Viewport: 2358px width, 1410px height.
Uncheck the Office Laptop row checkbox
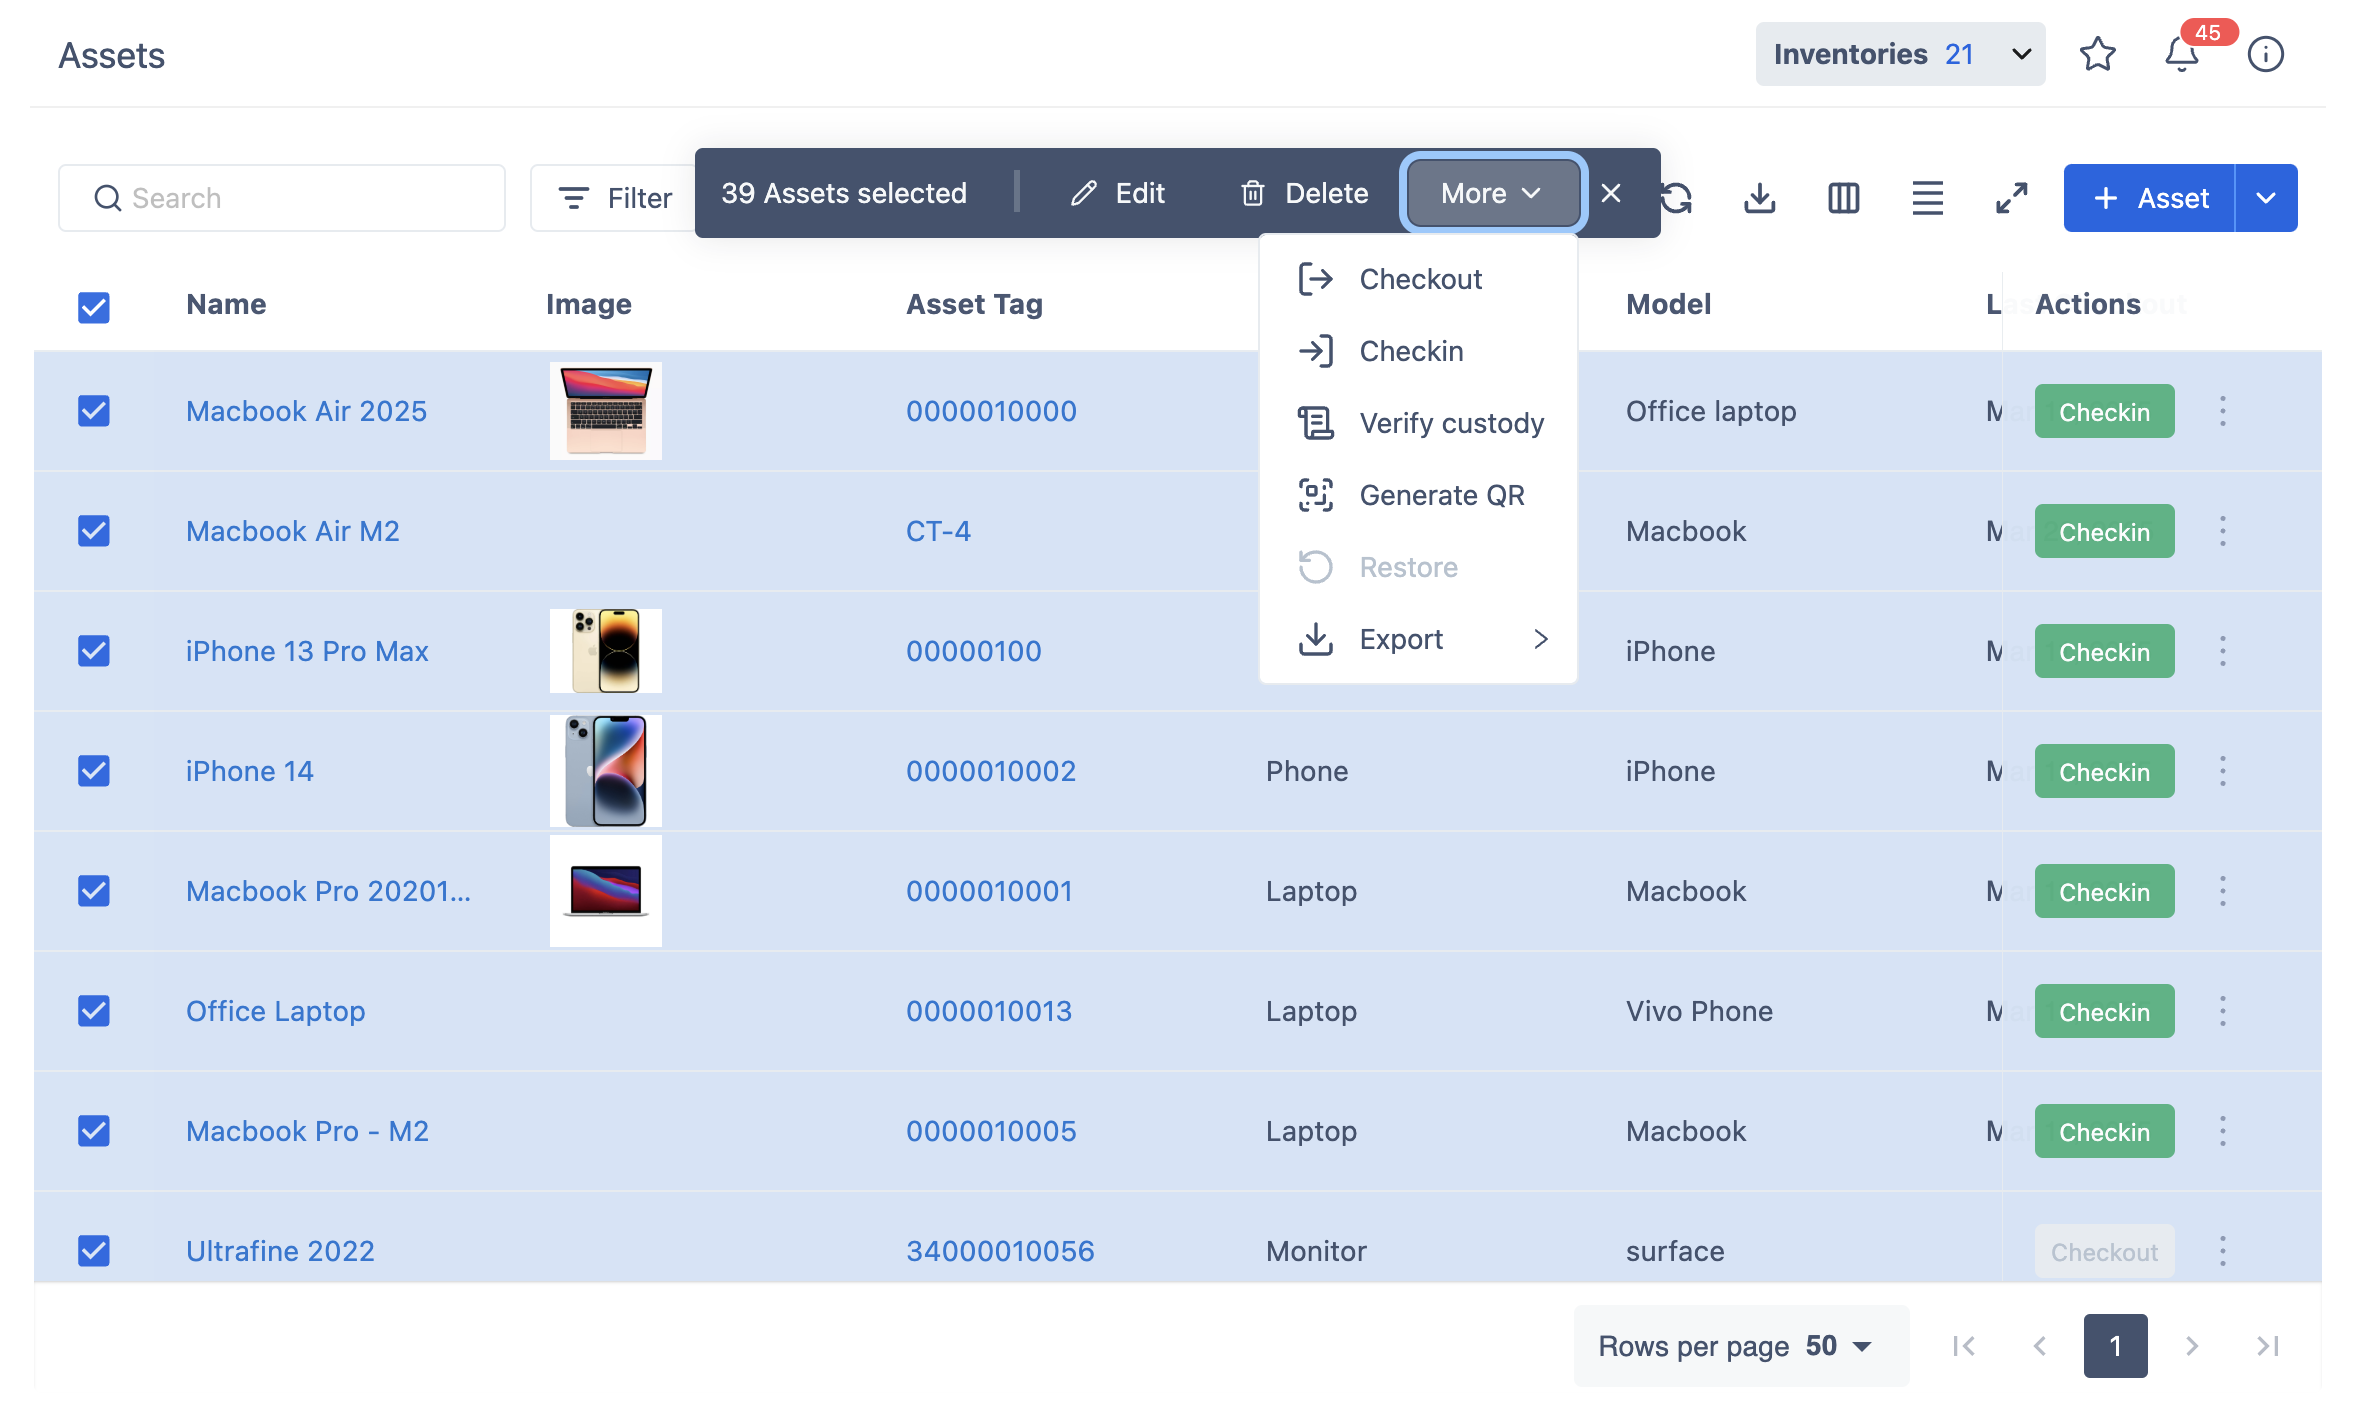coord(94,1011)
